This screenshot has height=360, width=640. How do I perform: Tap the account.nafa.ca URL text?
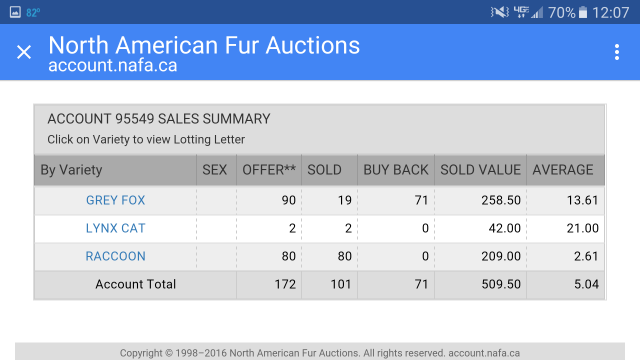113,65
